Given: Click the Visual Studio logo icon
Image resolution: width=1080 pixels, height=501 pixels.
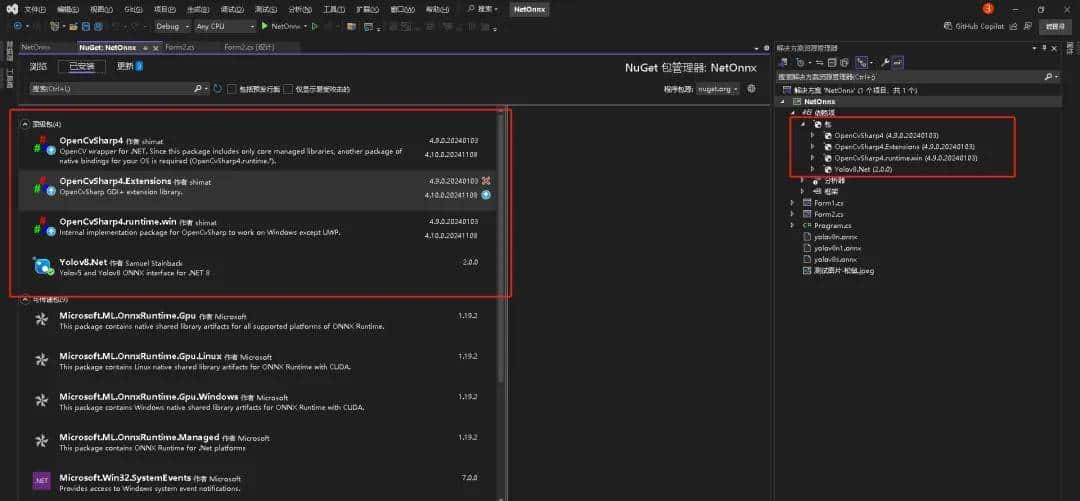Looking at the screenshot, I should (12, 10).
